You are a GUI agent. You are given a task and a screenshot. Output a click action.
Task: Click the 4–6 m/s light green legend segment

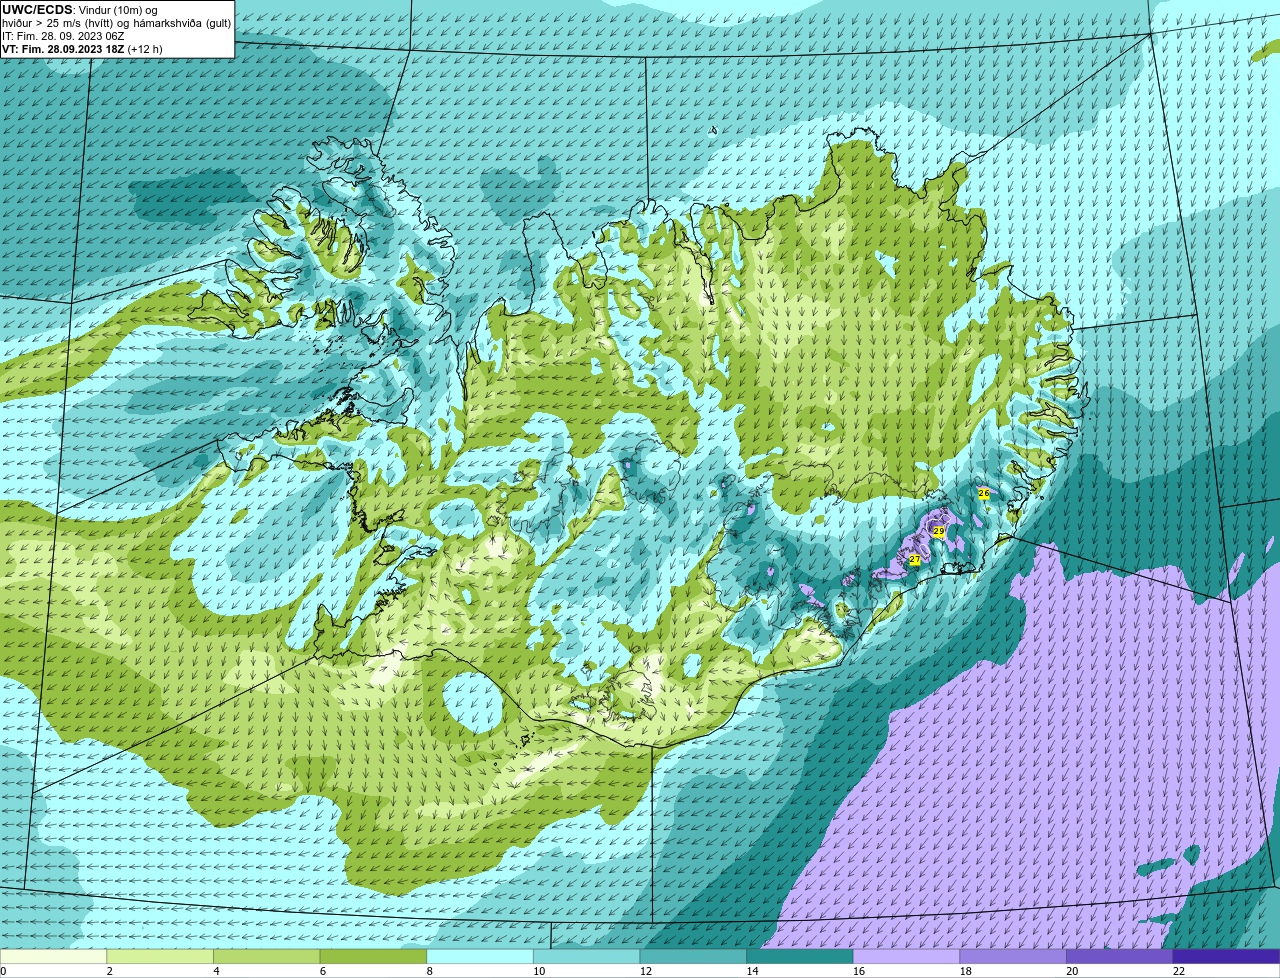(267, 956)
